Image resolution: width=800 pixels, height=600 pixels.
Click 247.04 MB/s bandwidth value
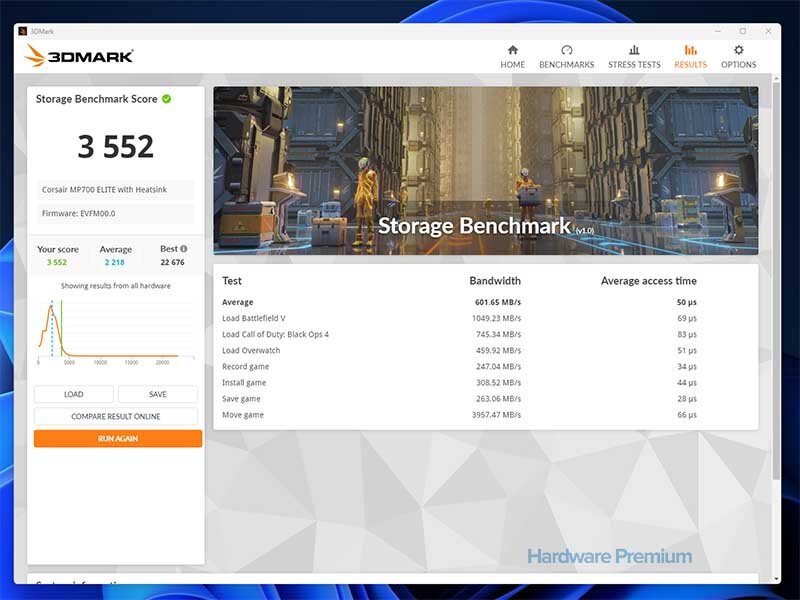498,366
